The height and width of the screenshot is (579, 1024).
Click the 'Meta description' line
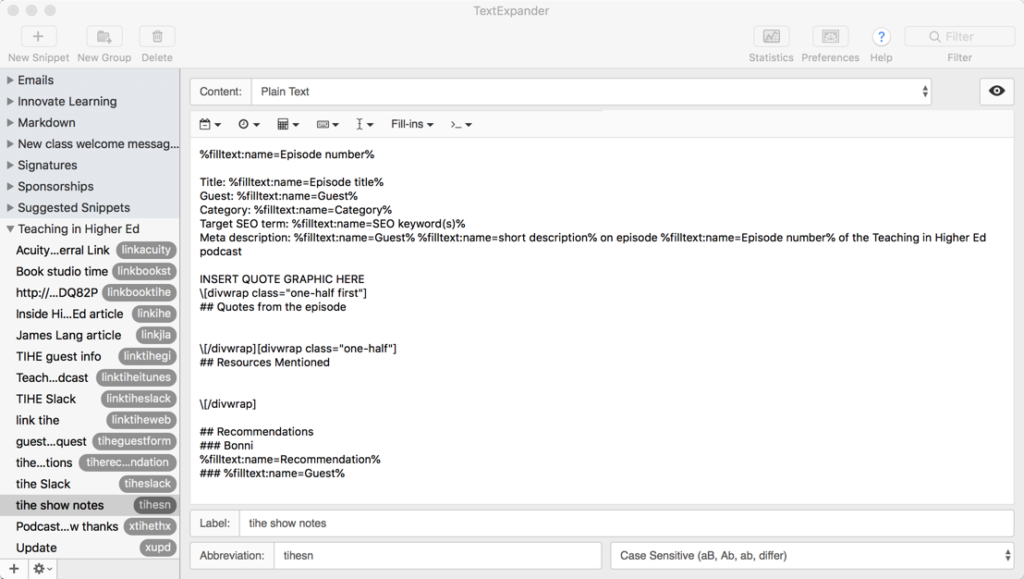(x=593, y=244)
